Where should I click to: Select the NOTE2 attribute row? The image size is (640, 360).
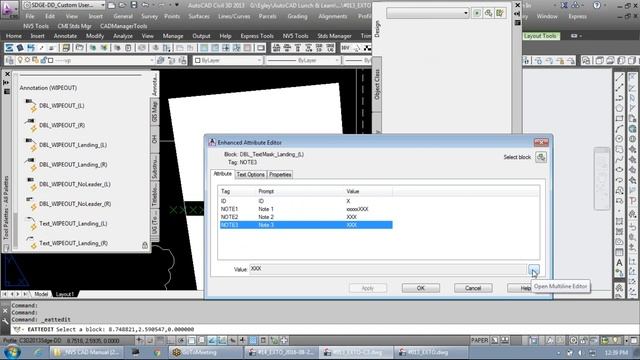tap(306, 217)
